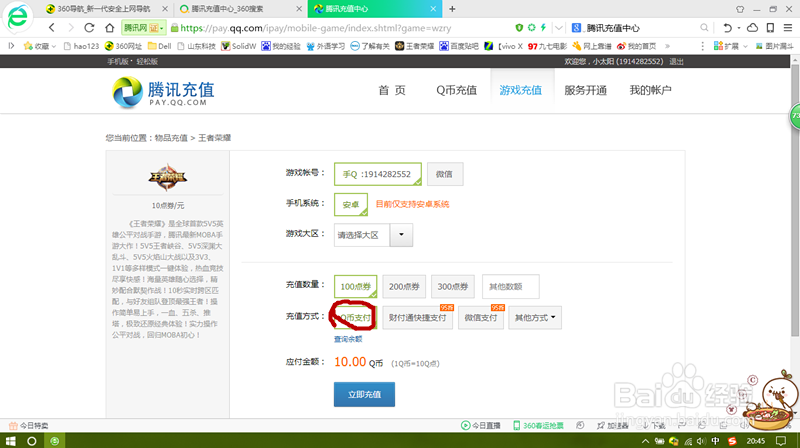
Task: Select 财付通快捷支付 payment method
Action: [x=417, y=317]
